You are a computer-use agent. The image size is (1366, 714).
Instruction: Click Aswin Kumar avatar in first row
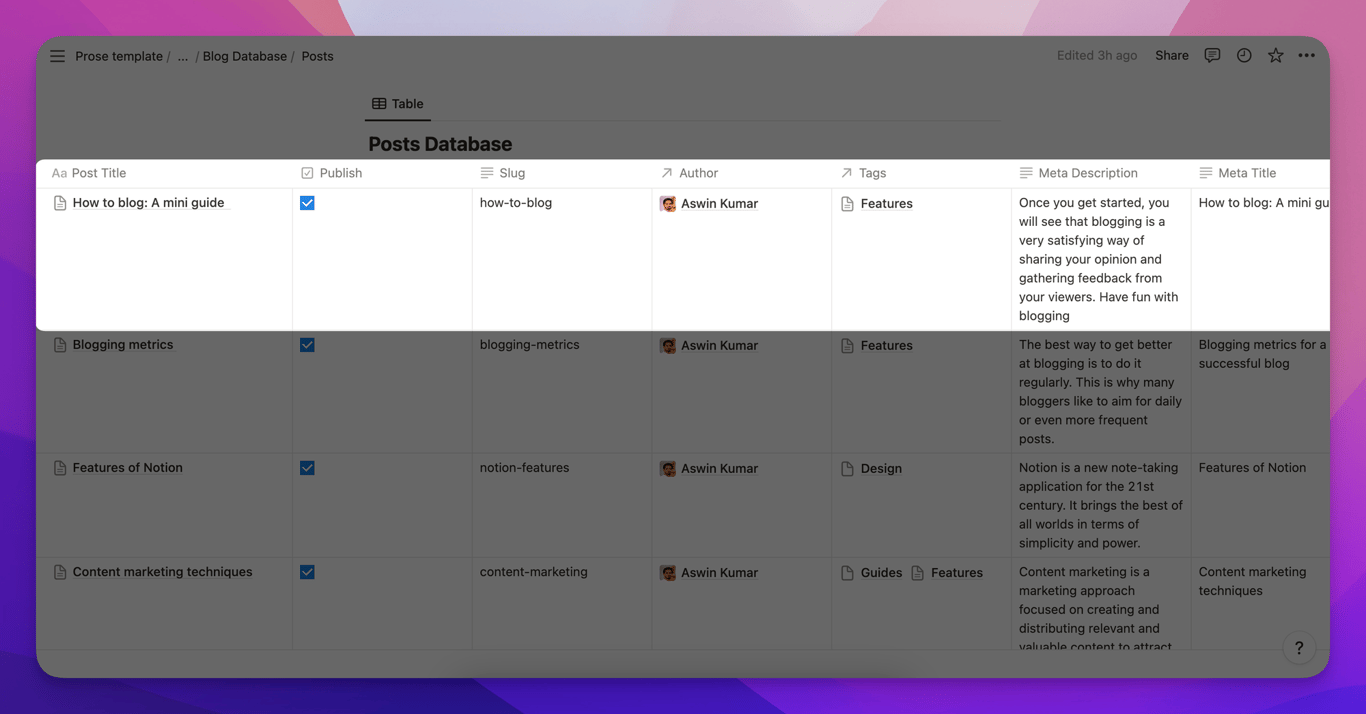[x=668, y=204]
